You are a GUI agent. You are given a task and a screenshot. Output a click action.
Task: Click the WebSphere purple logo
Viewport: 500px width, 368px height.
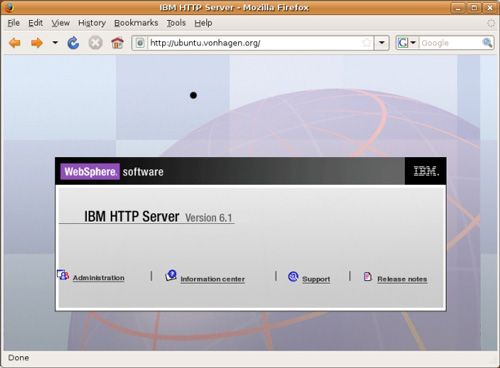pos(90,171)
